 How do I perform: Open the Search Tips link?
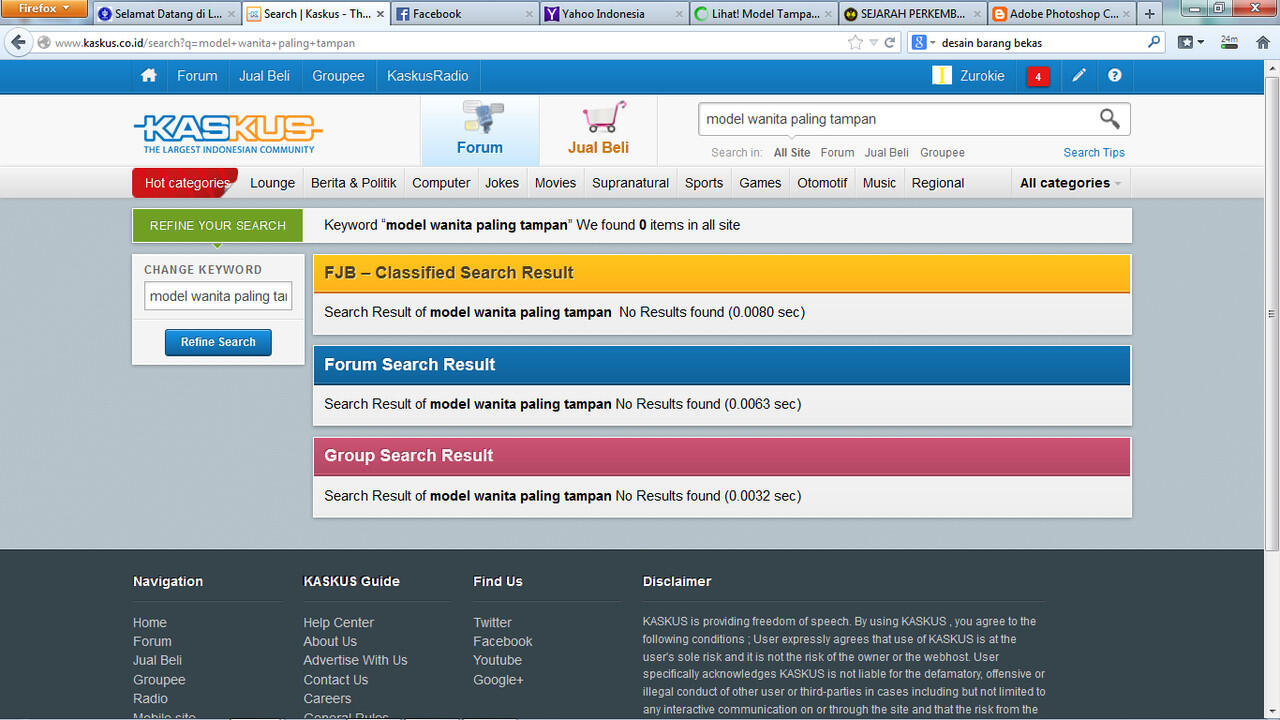click(x=1094, y=153)
